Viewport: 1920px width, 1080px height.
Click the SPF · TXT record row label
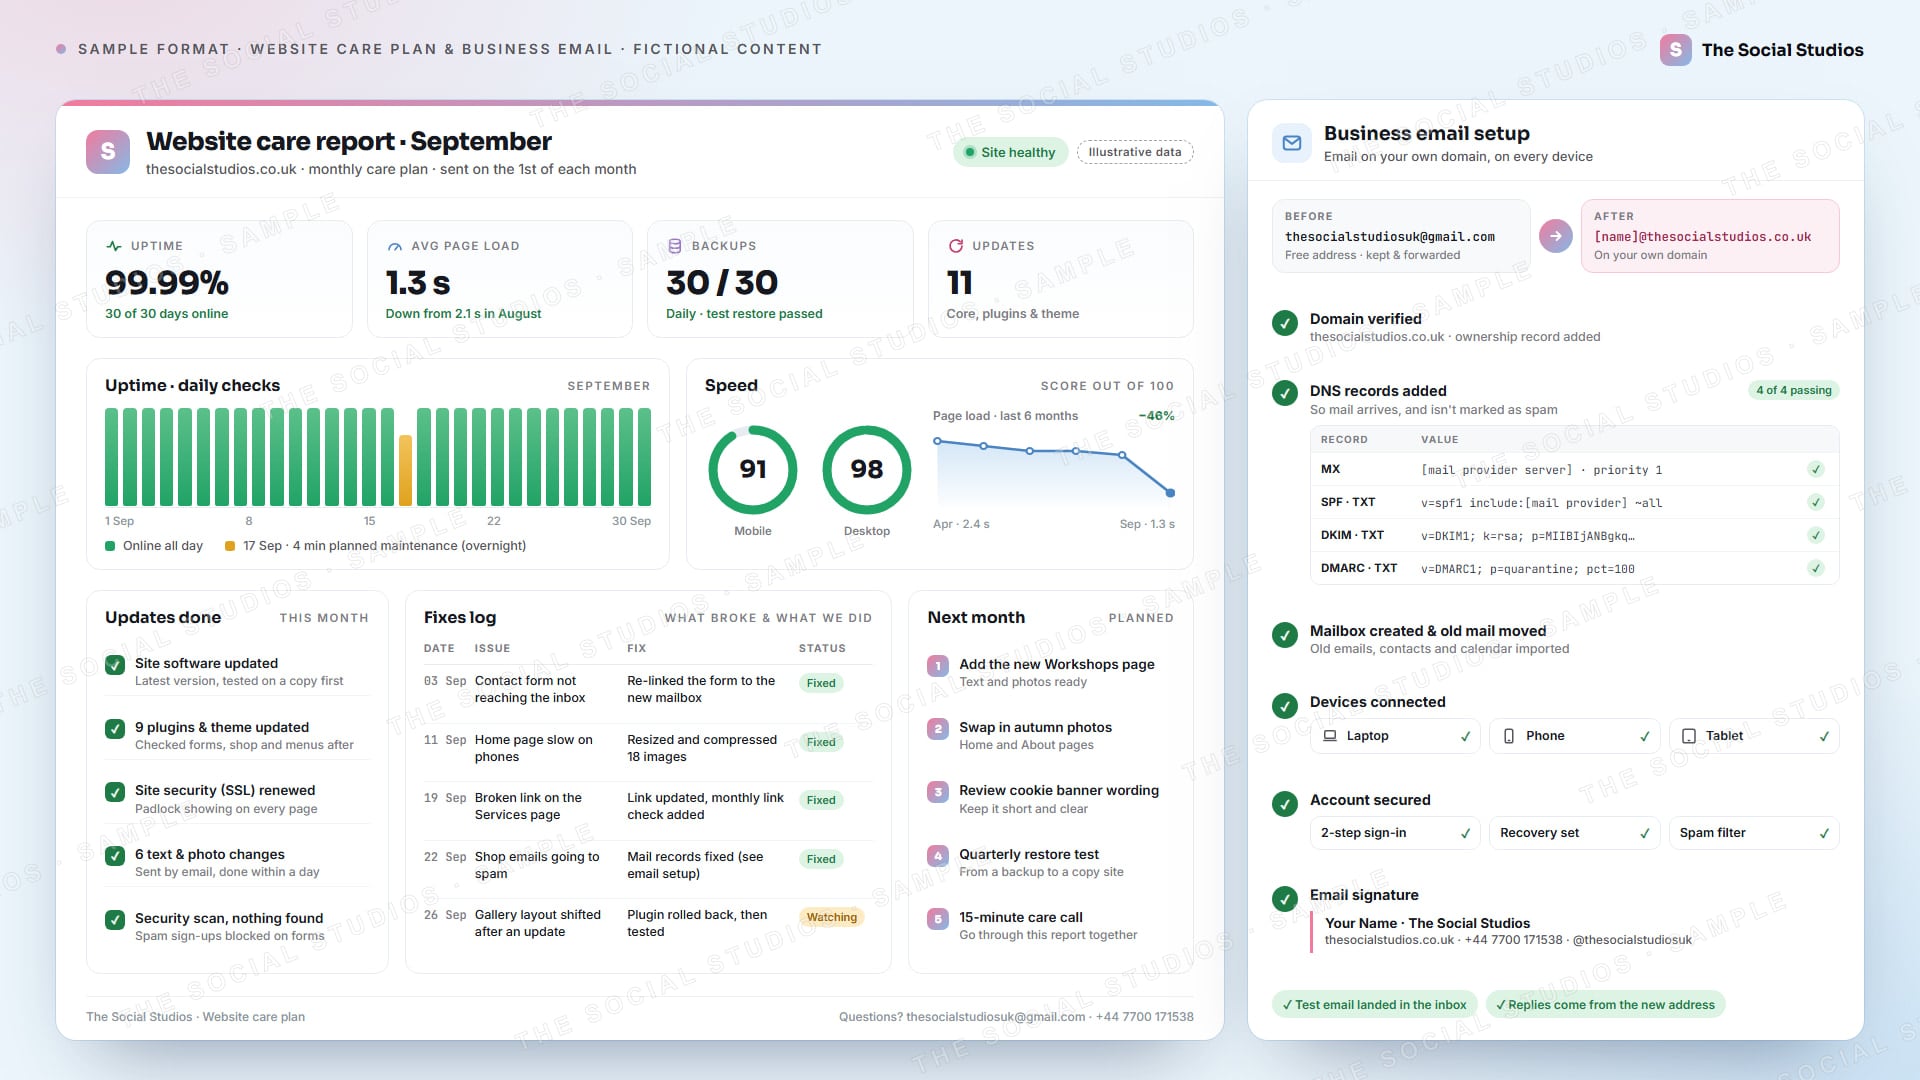point(1348,503)
